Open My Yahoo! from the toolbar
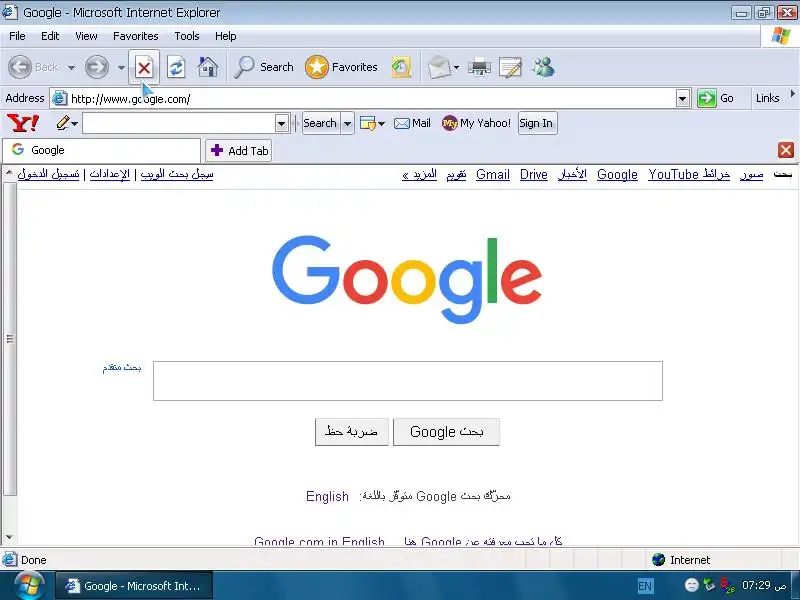This screenshot has width=800, height=600. click(x=476, y=123)
